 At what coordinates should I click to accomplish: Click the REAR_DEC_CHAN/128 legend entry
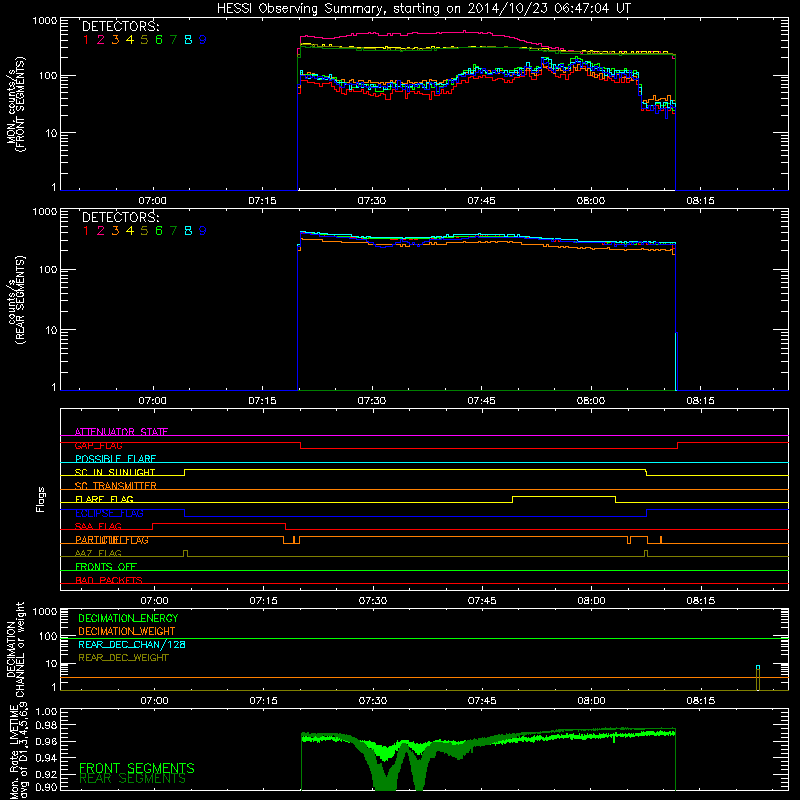point(132,644)
